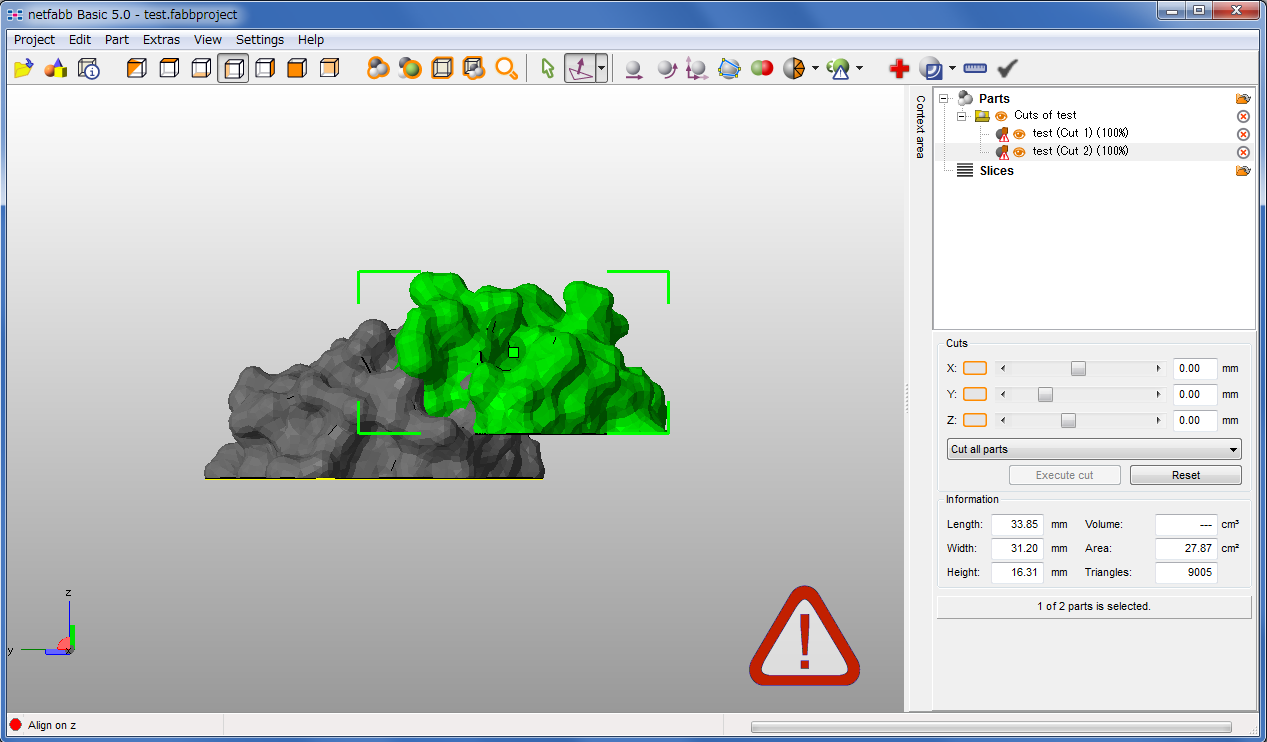Viewport: 1267px width, 742px height.
Task: Activate the green arrow selection tool
Action: click(x=547, y=68)
